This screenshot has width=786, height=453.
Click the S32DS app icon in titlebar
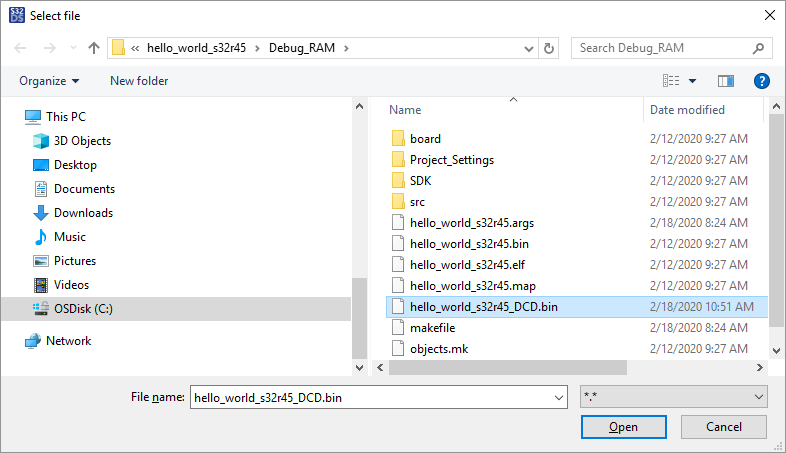(17, 16)
